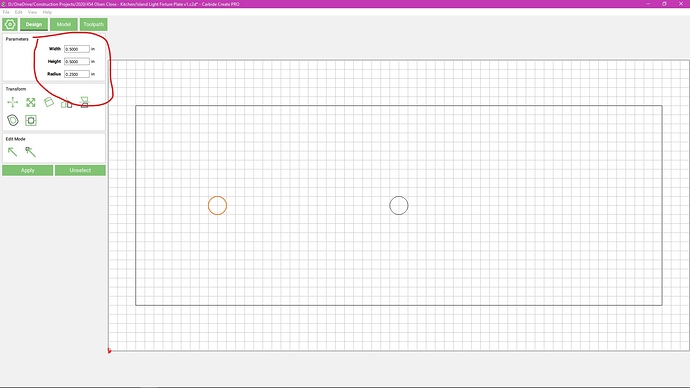Open the Edit menu
Image resolution: width=690 pixels, height=388 pixels.
pos(18,12)
